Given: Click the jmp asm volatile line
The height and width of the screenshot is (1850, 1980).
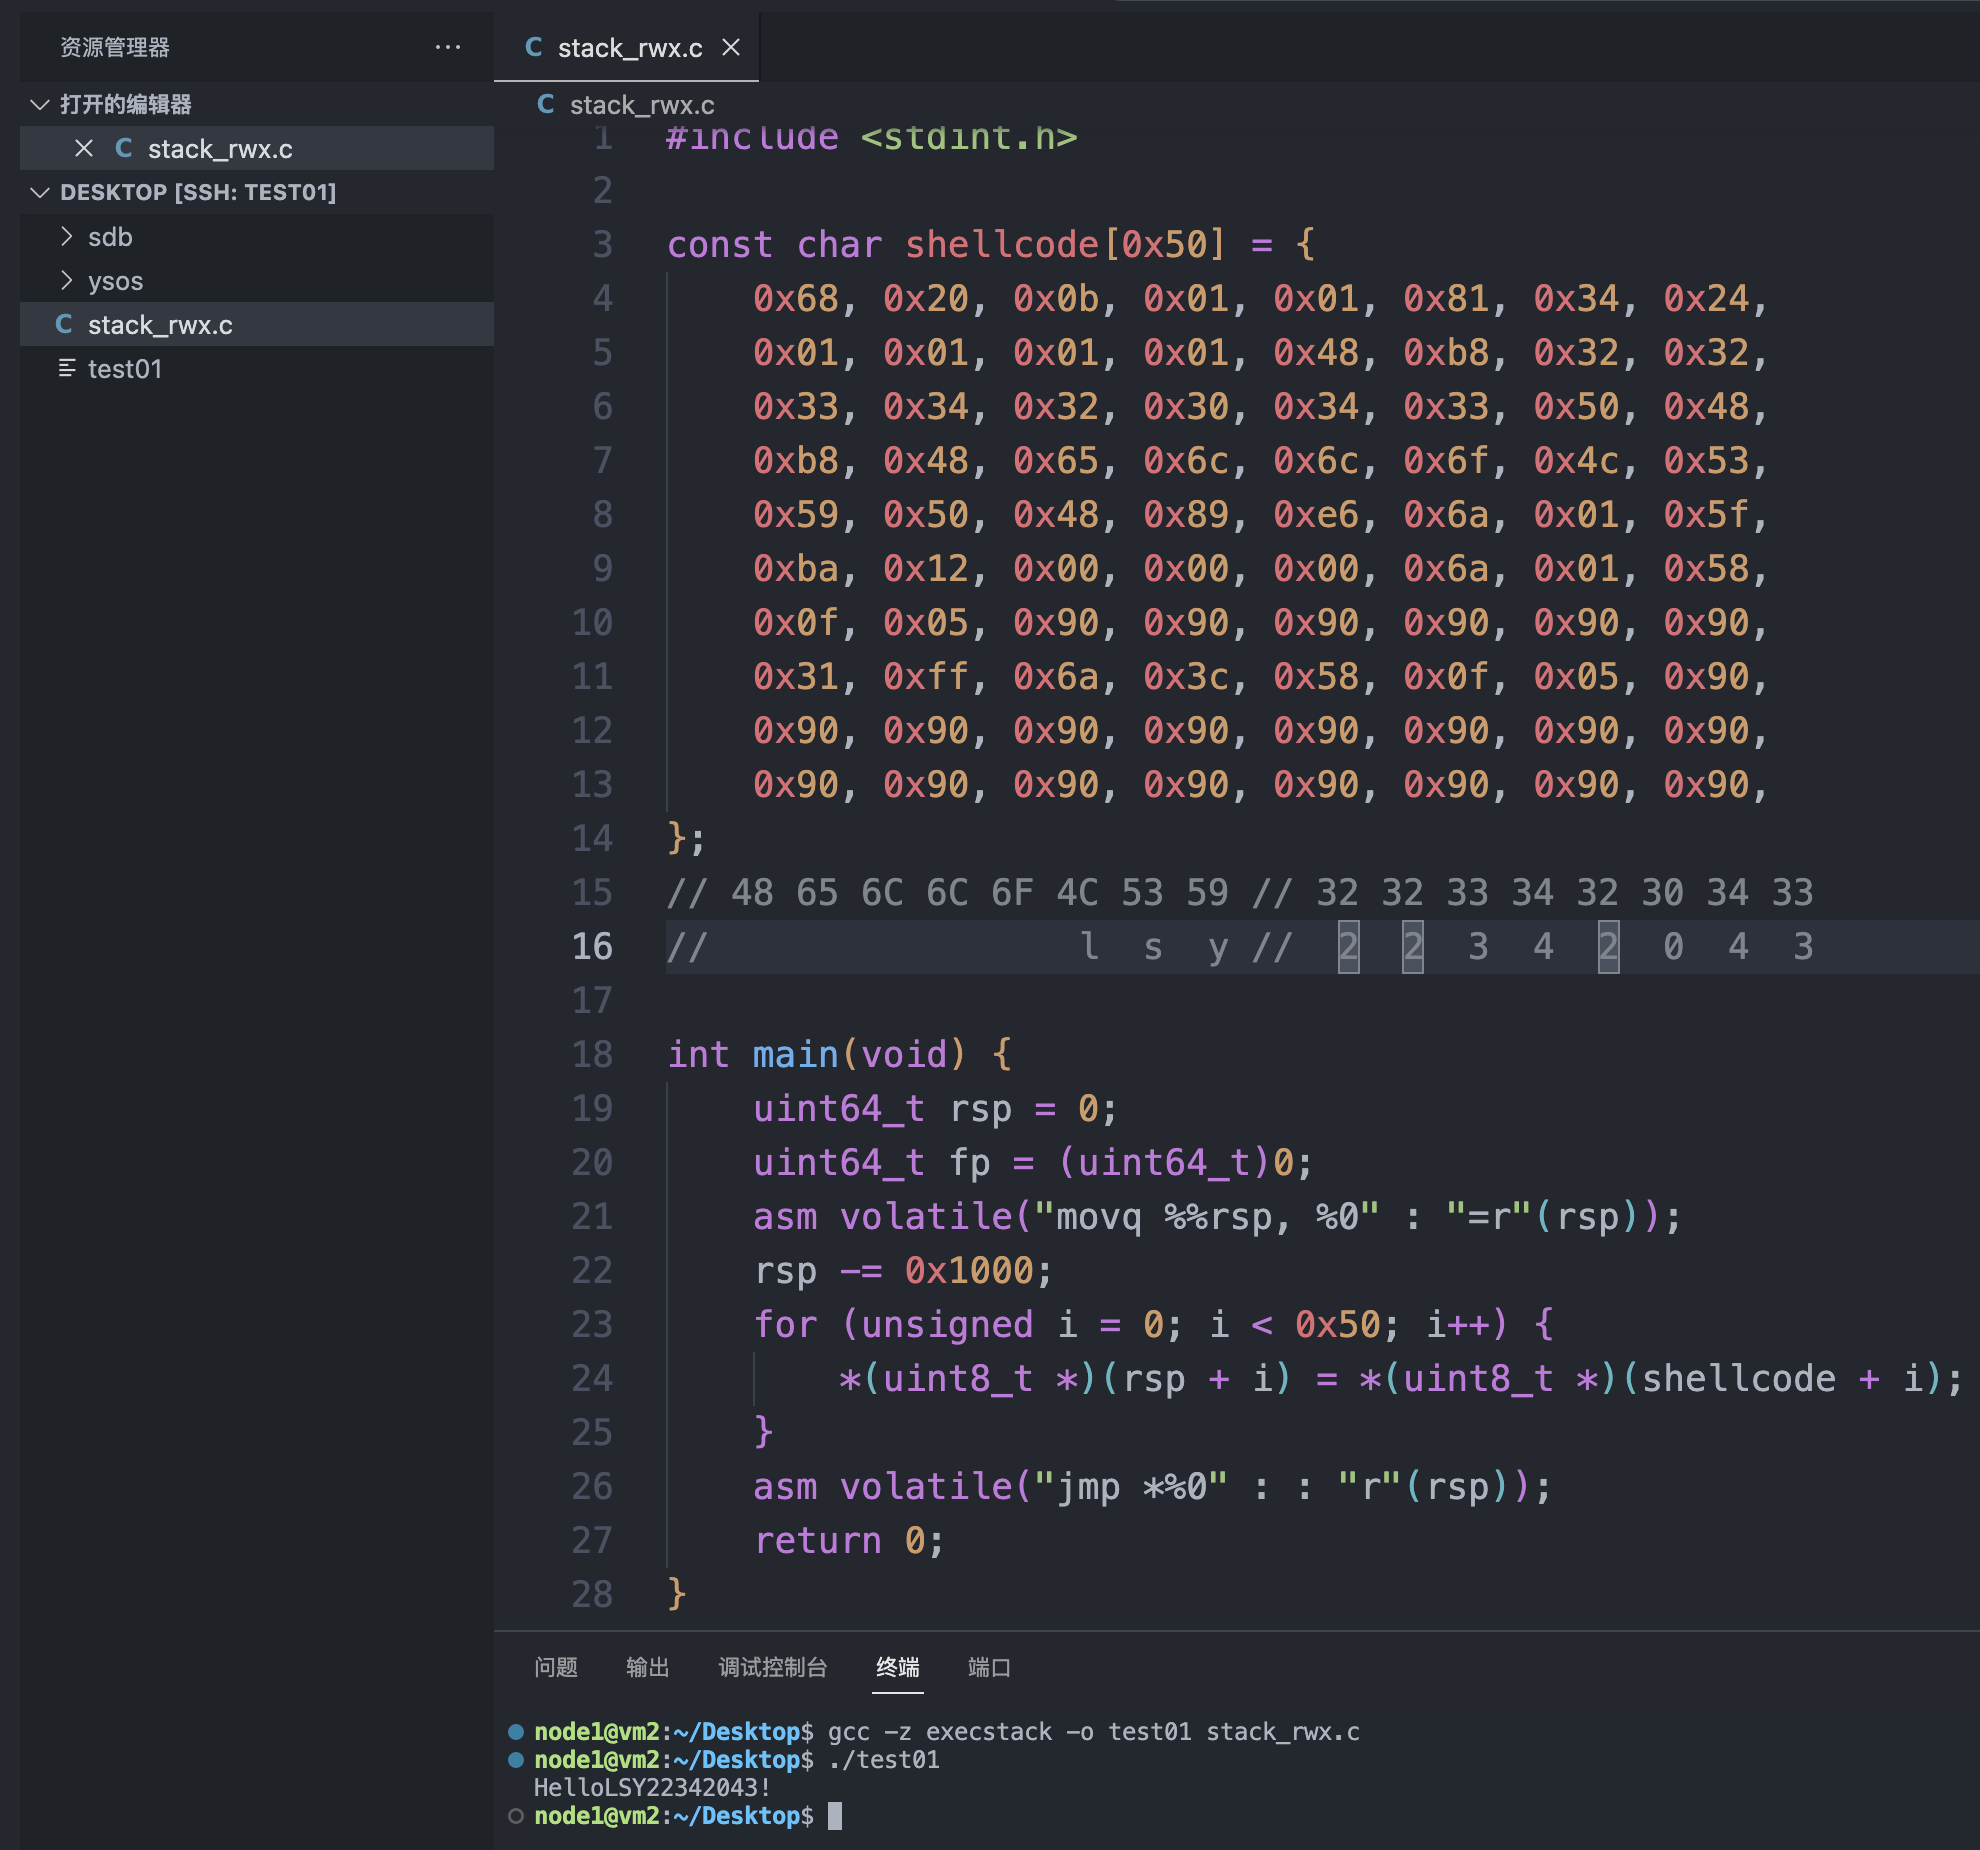Looking at the screenshot, I should (1153, 1486).
